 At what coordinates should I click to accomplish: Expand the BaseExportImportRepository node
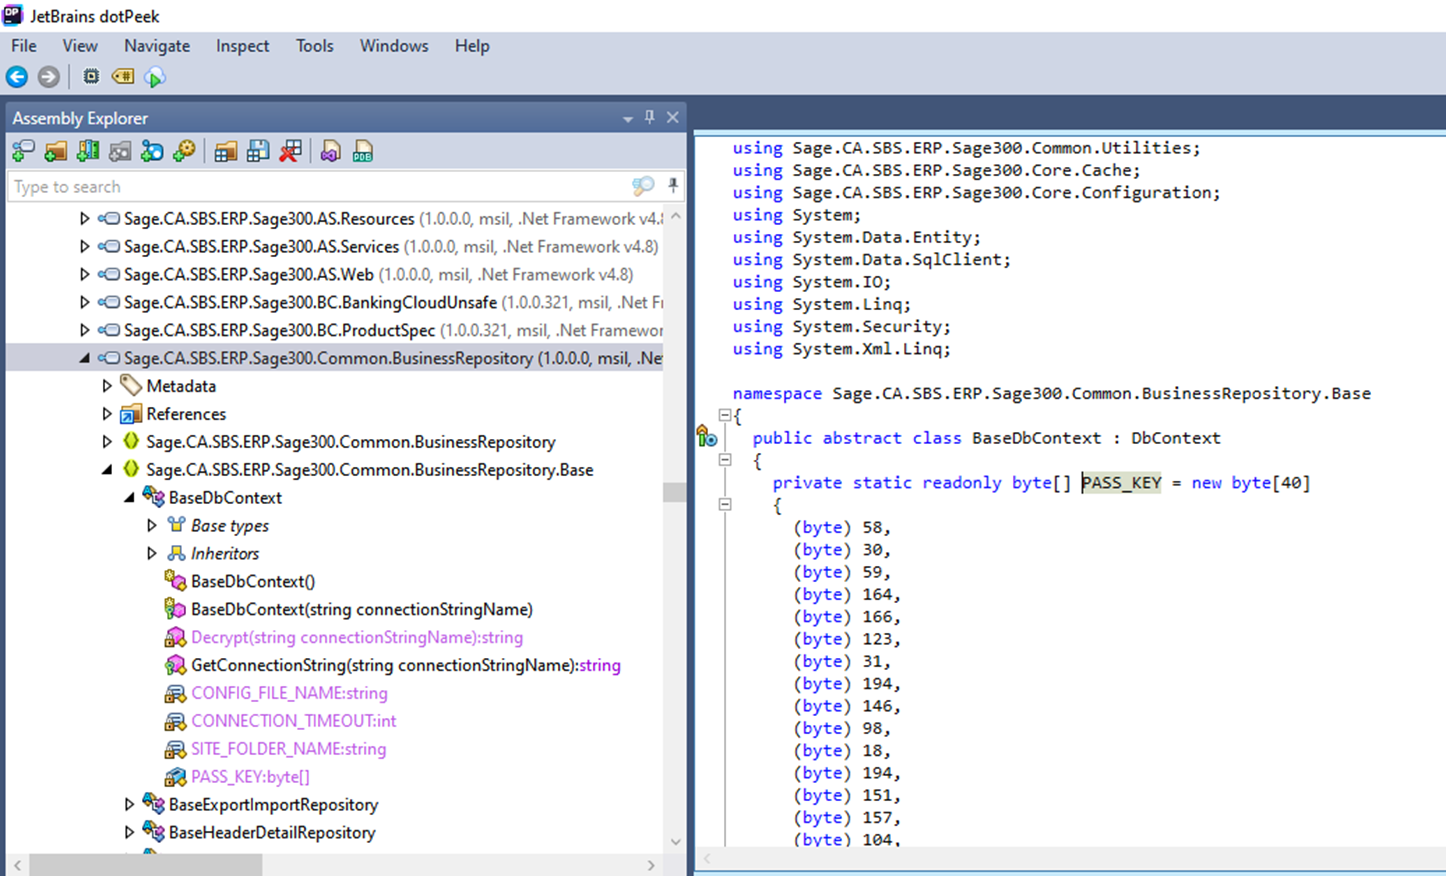coord(129,804)
